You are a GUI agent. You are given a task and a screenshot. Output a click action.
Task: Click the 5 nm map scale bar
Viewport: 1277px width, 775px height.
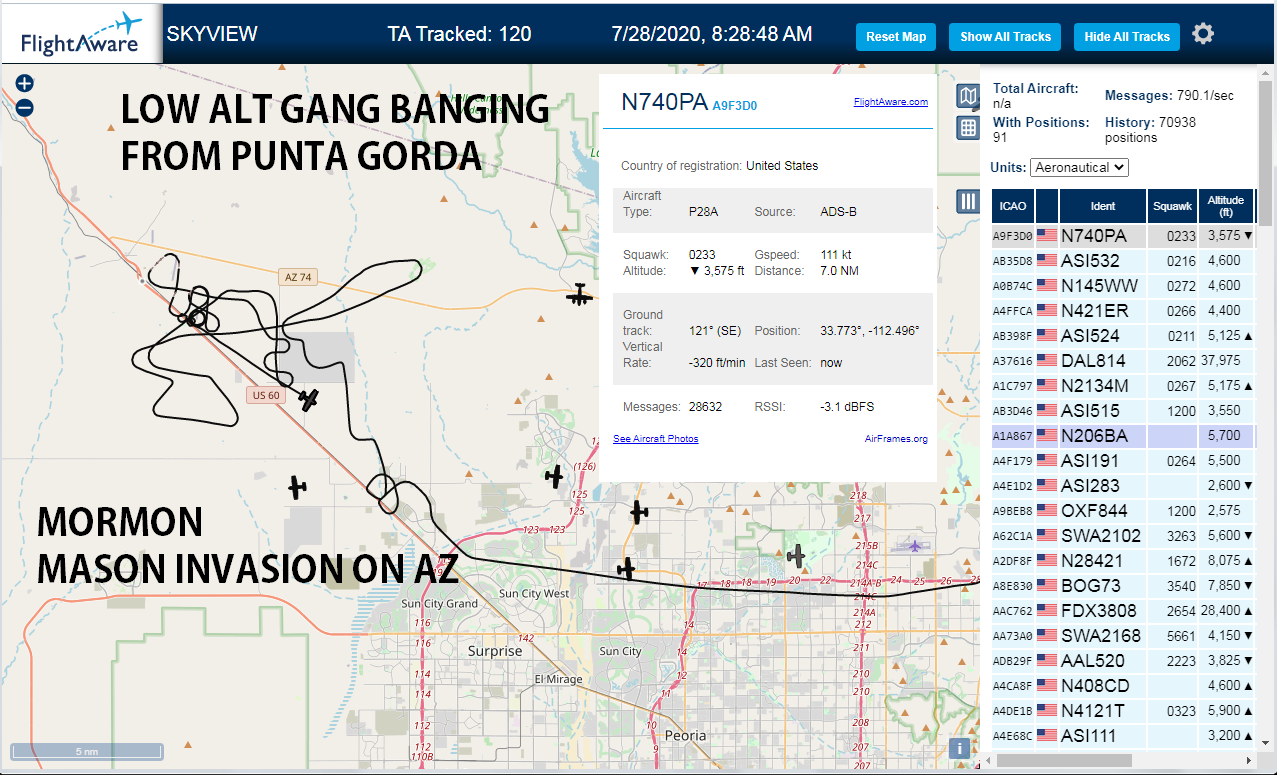(x=87, y=751)
